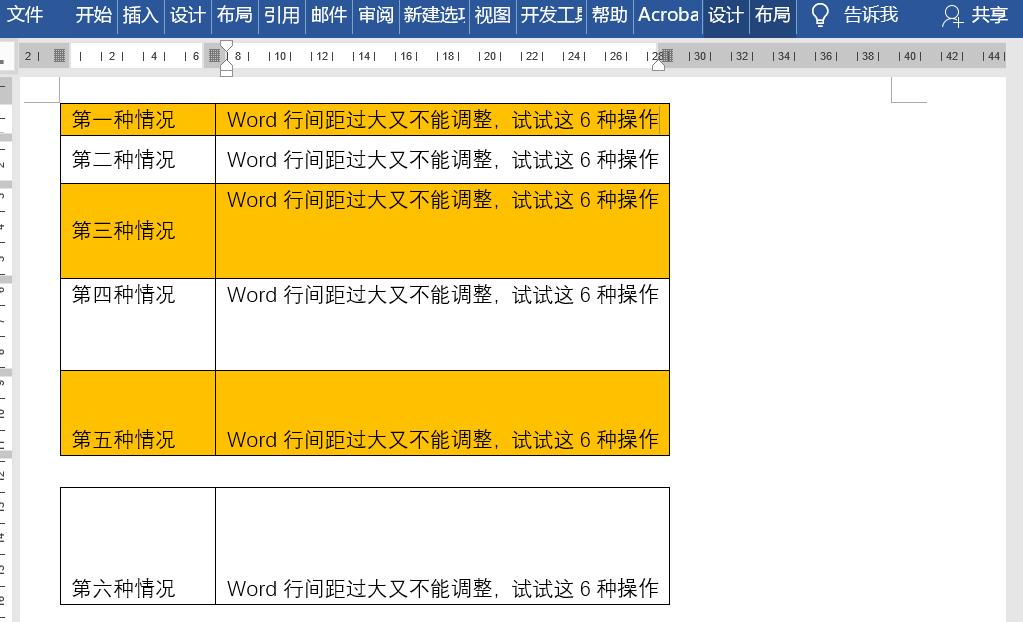Screen dimensions: 1023x622
Task: Open the 邮件 tab
Action: coord(328,16)
